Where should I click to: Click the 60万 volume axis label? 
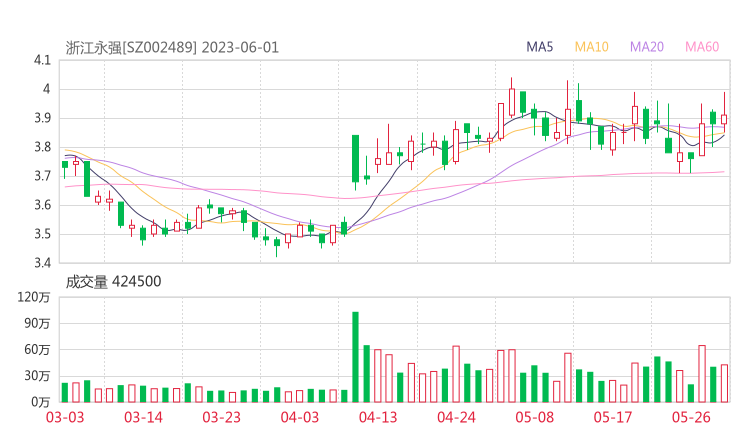click(37, 350)
